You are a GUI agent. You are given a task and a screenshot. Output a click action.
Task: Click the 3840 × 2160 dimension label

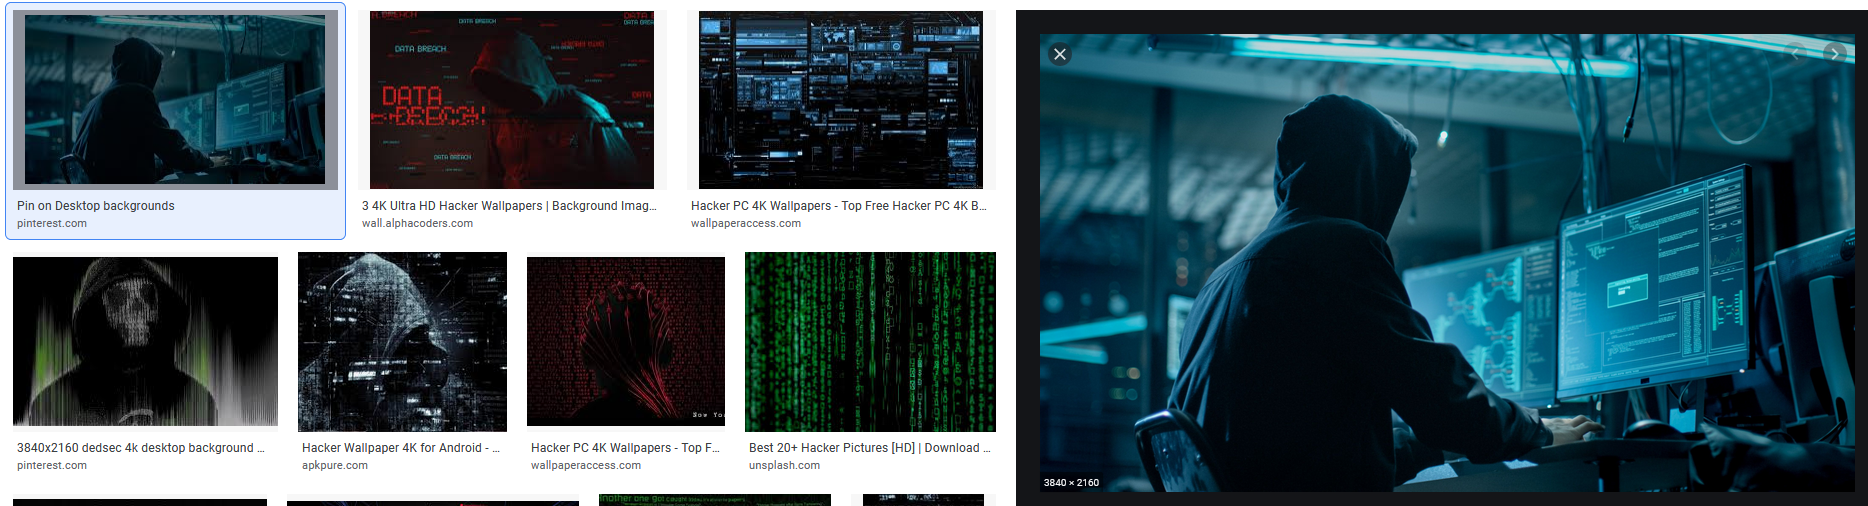coord(1071,482)
